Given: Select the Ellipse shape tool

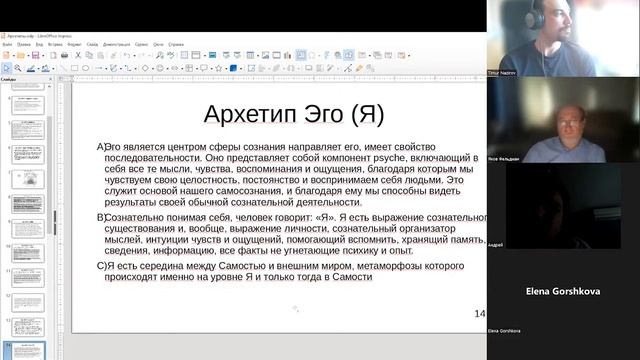Looking at the screenshot, I should (x=86, y=68).
